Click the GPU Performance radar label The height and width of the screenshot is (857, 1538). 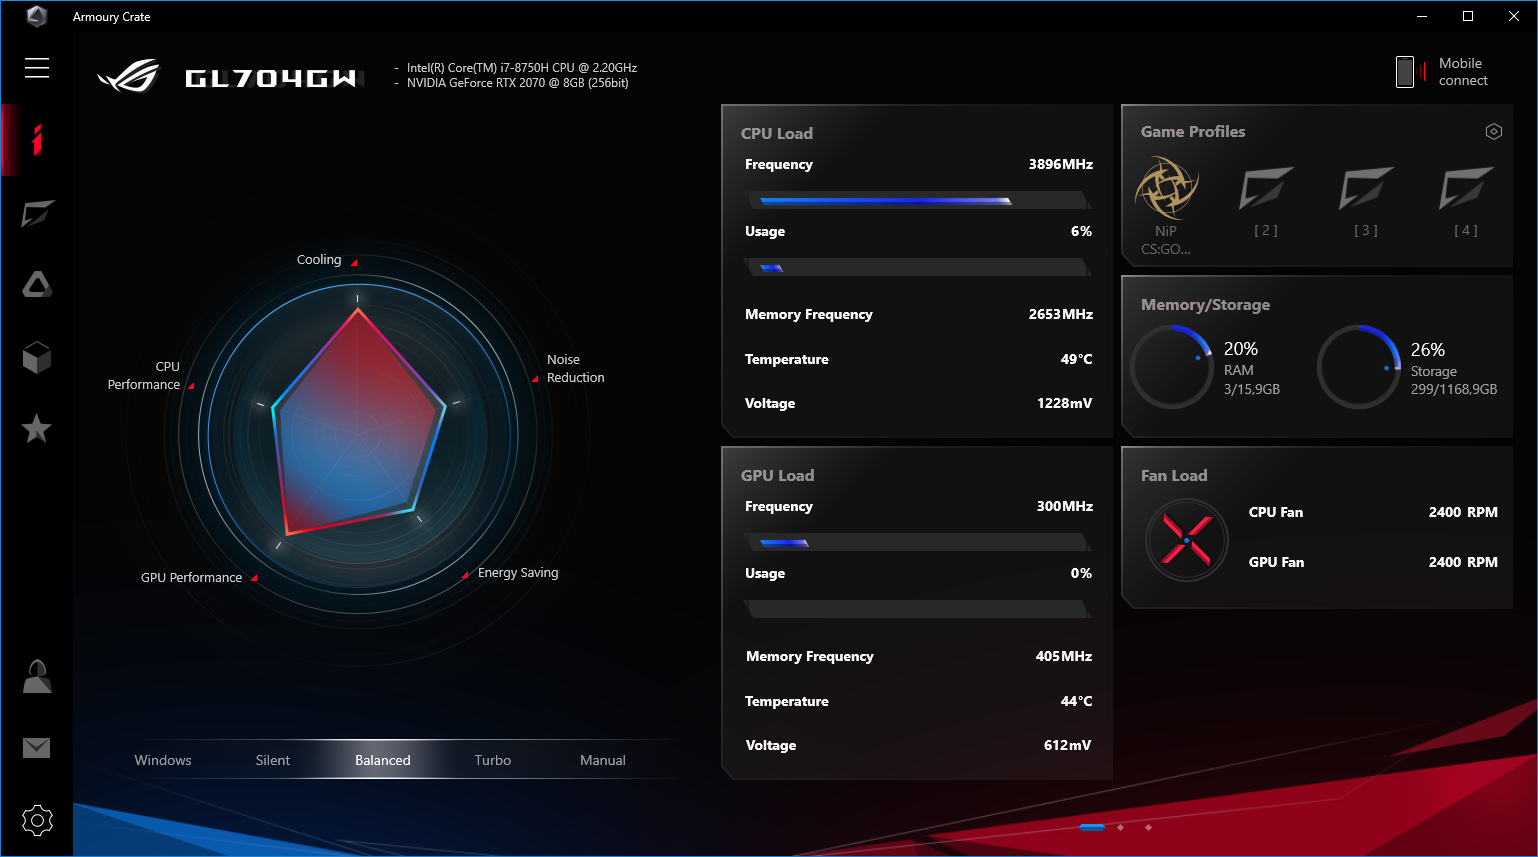[x=191, y=578]
